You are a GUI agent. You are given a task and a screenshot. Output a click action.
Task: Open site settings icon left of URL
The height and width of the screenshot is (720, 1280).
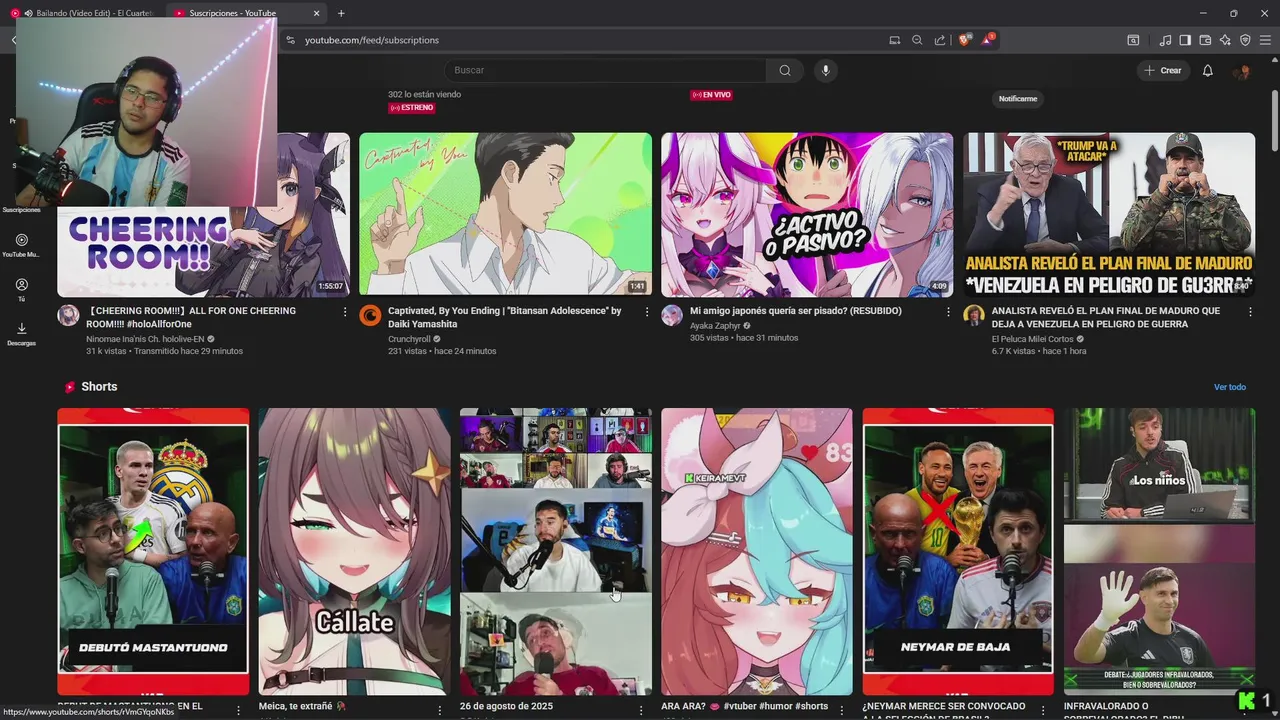coord(290,40)
